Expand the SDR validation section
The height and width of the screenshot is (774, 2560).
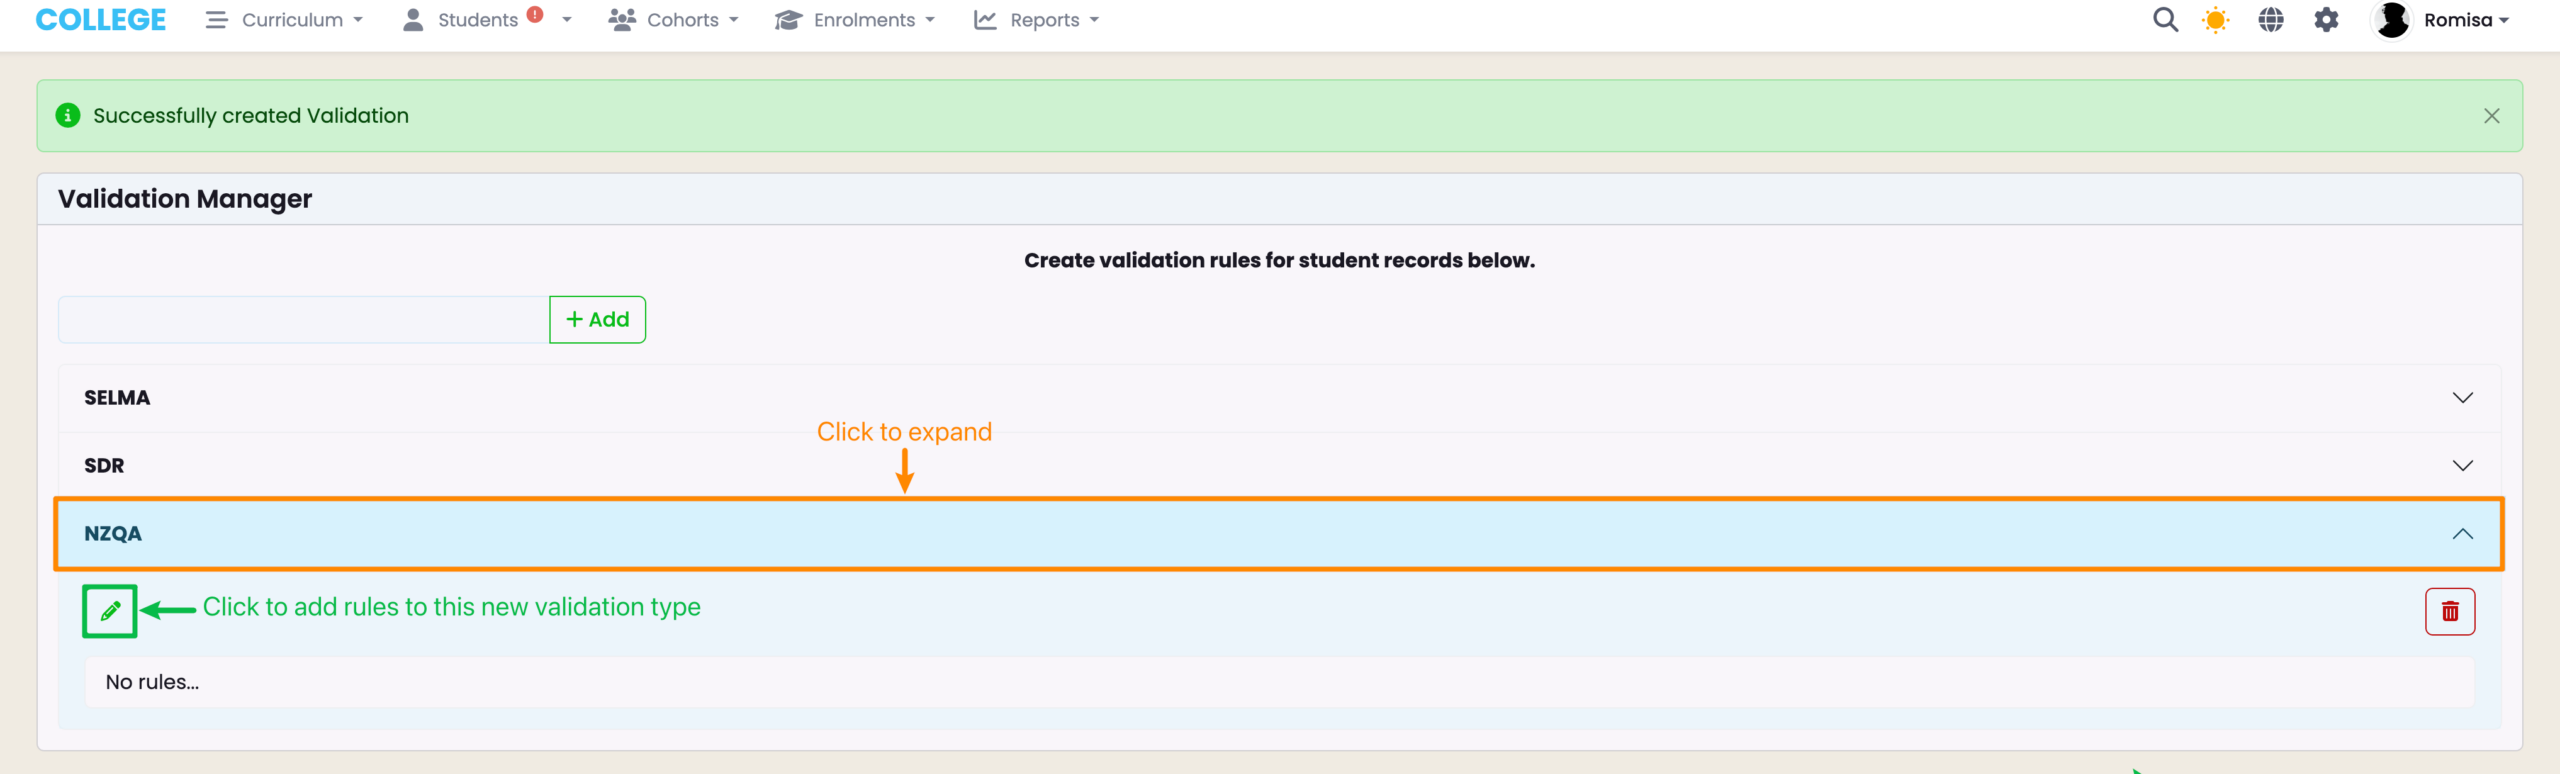click(x=1278, y=466)
